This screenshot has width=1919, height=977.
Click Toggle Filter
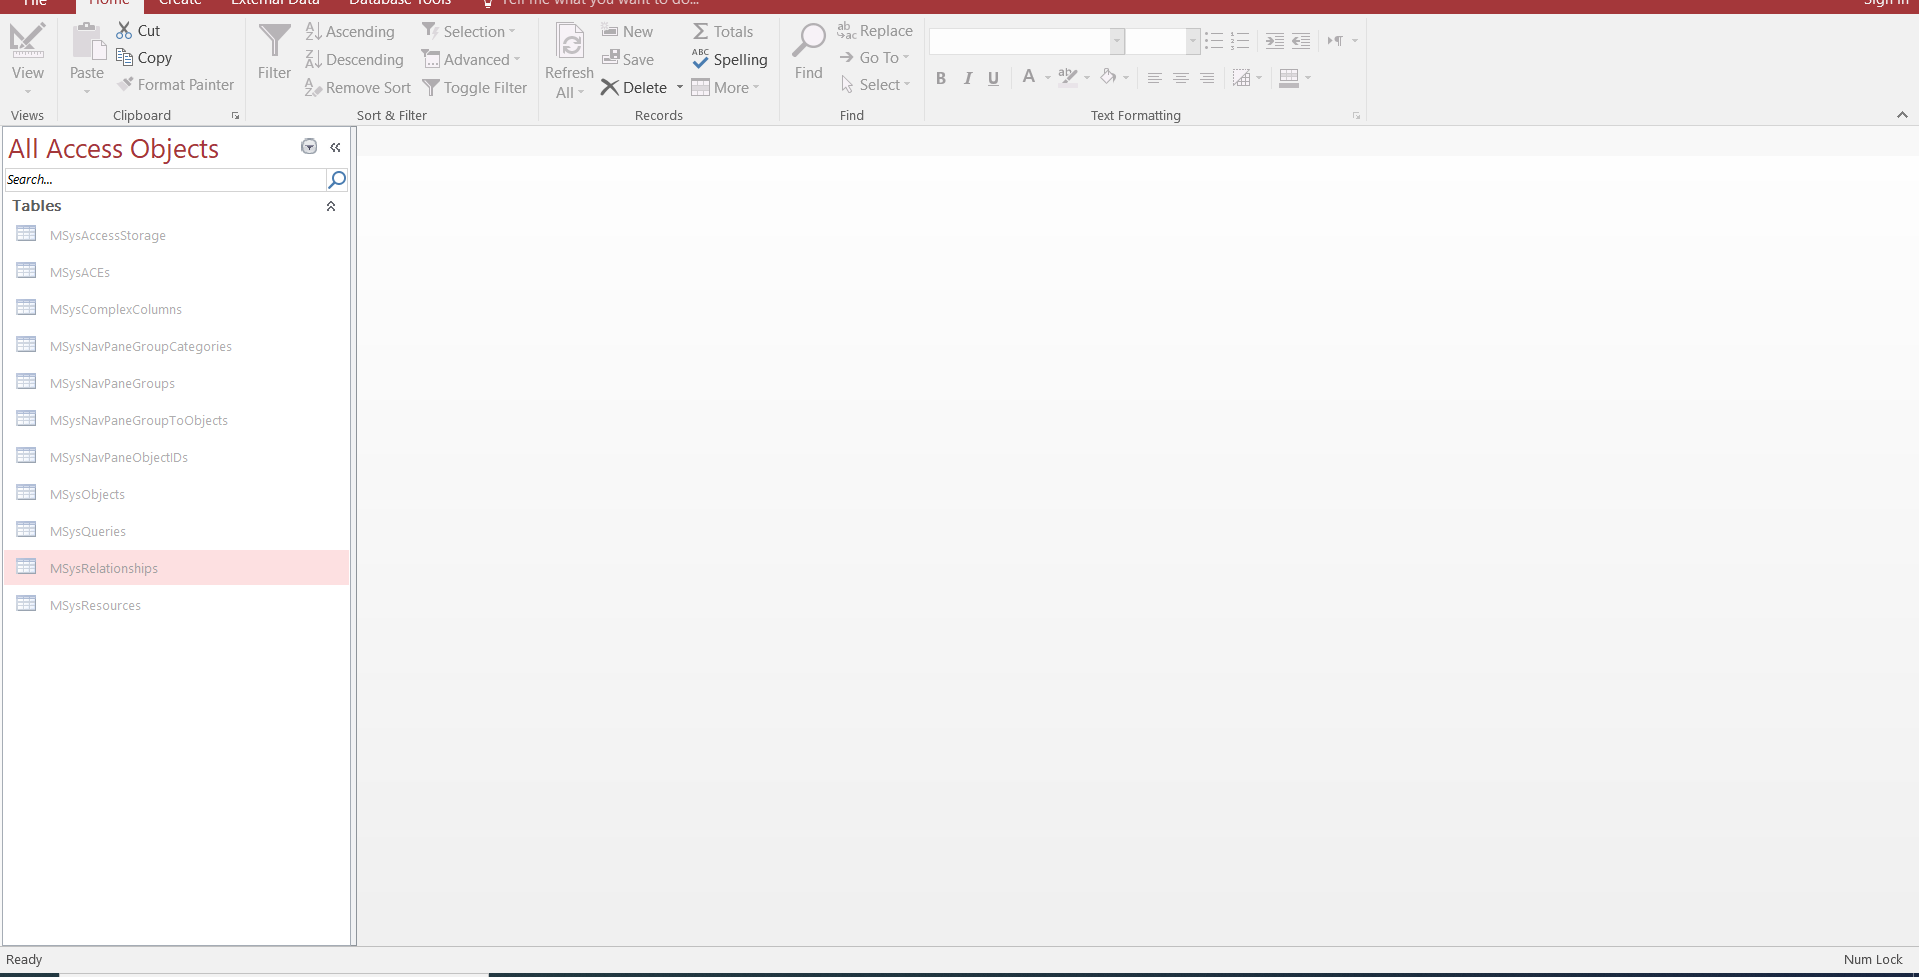tap(474, 88)
